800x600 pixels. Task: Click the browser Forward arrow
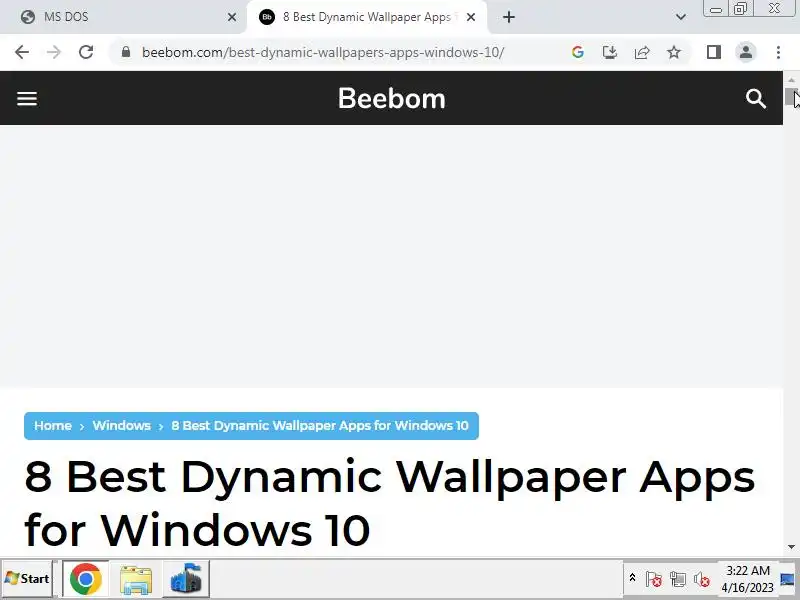pos(54,52)
